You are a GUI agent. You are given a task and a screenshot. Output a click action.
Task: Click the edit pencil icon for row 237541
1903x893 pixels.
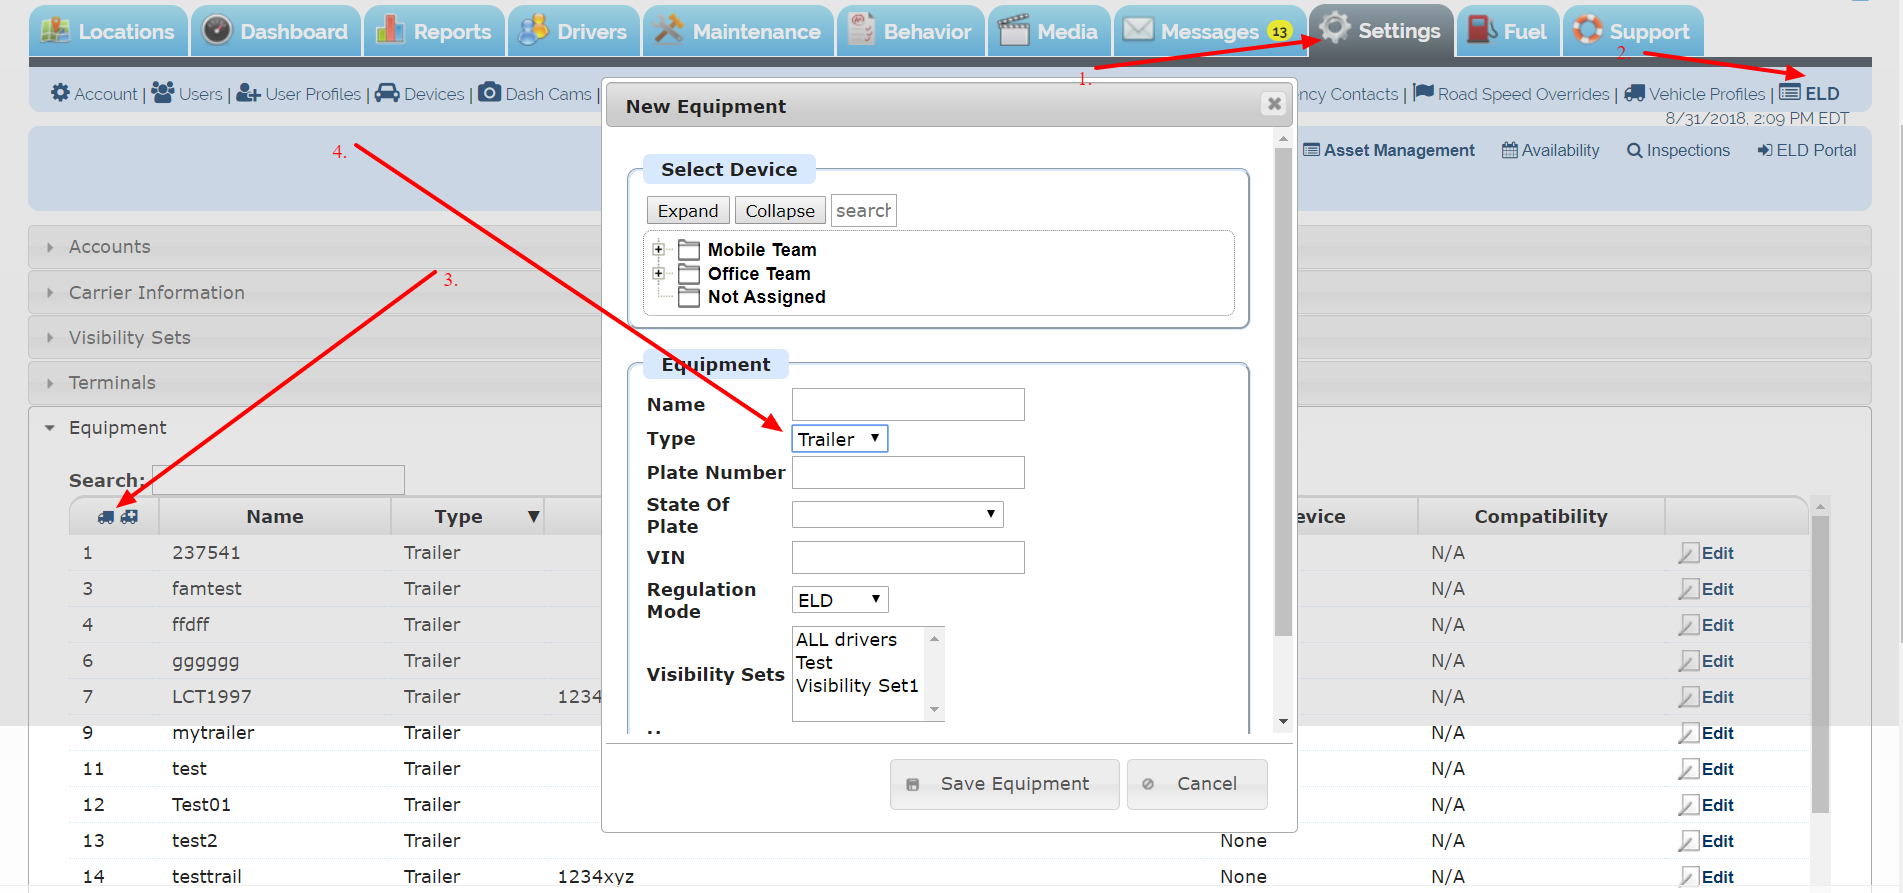click(1688, 553)
